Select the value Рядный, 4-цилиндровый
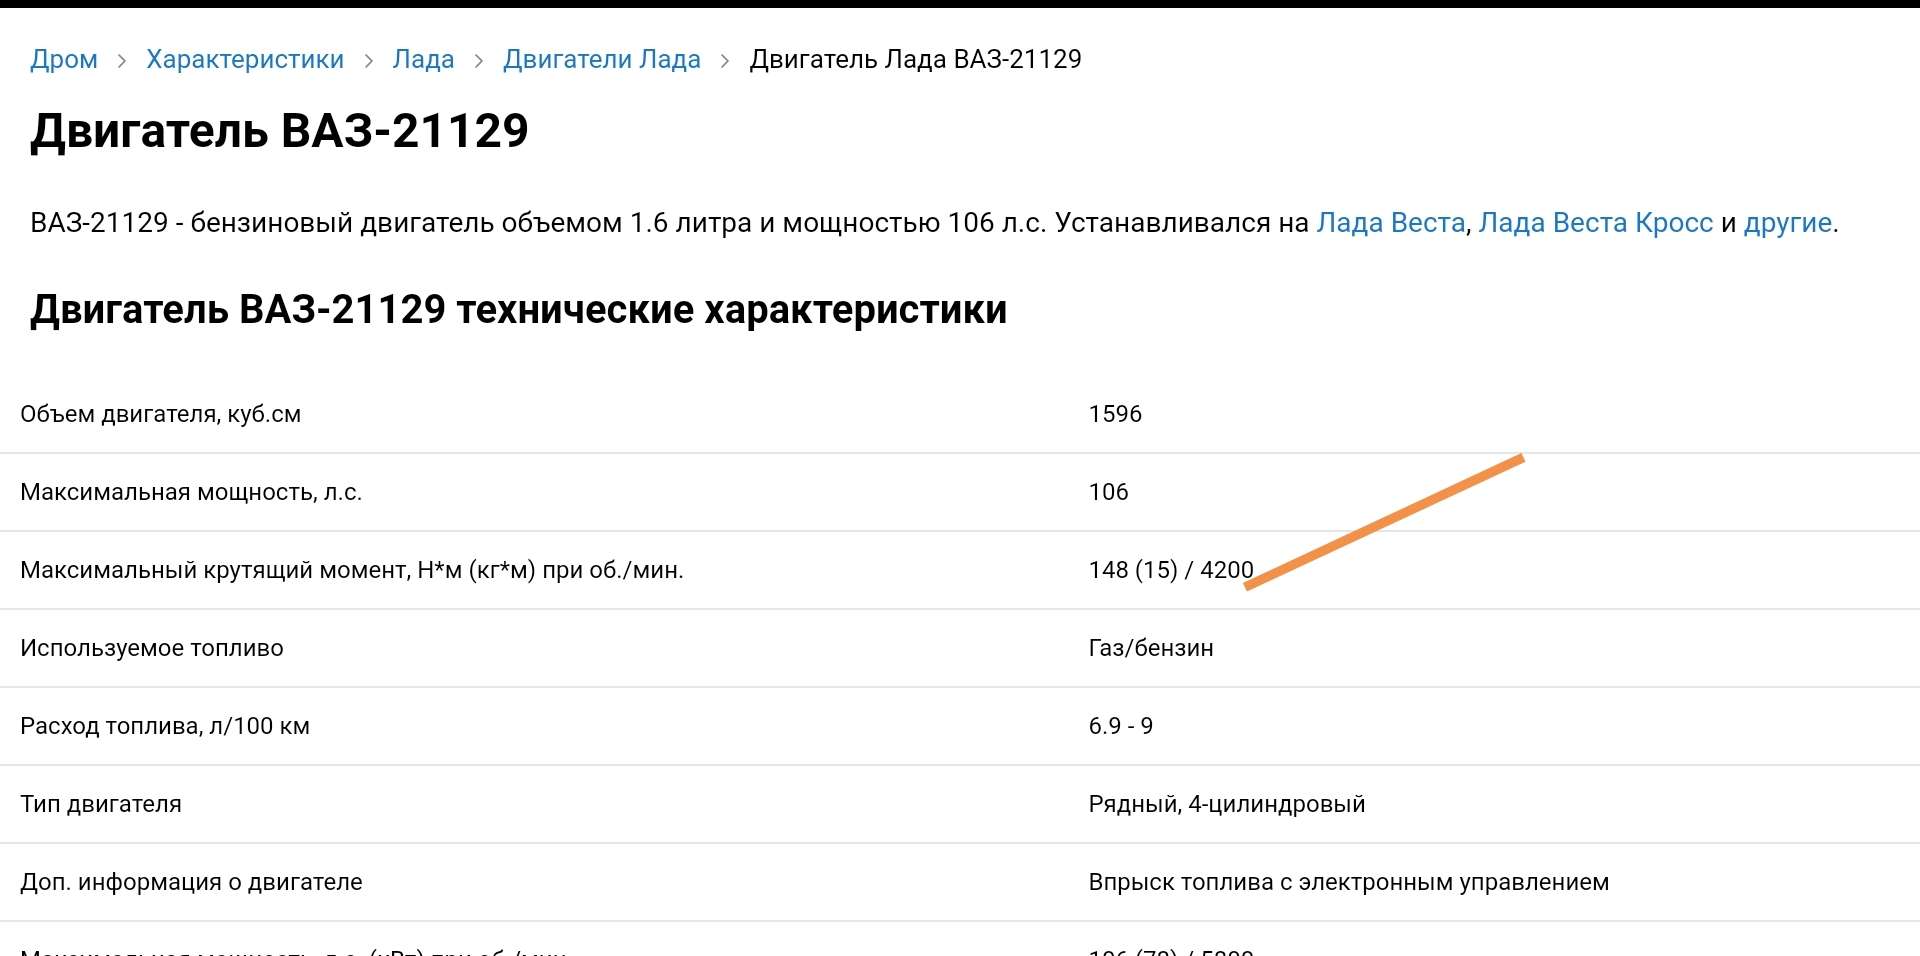Screen dimensions: 1920x956 point(1227,804)
